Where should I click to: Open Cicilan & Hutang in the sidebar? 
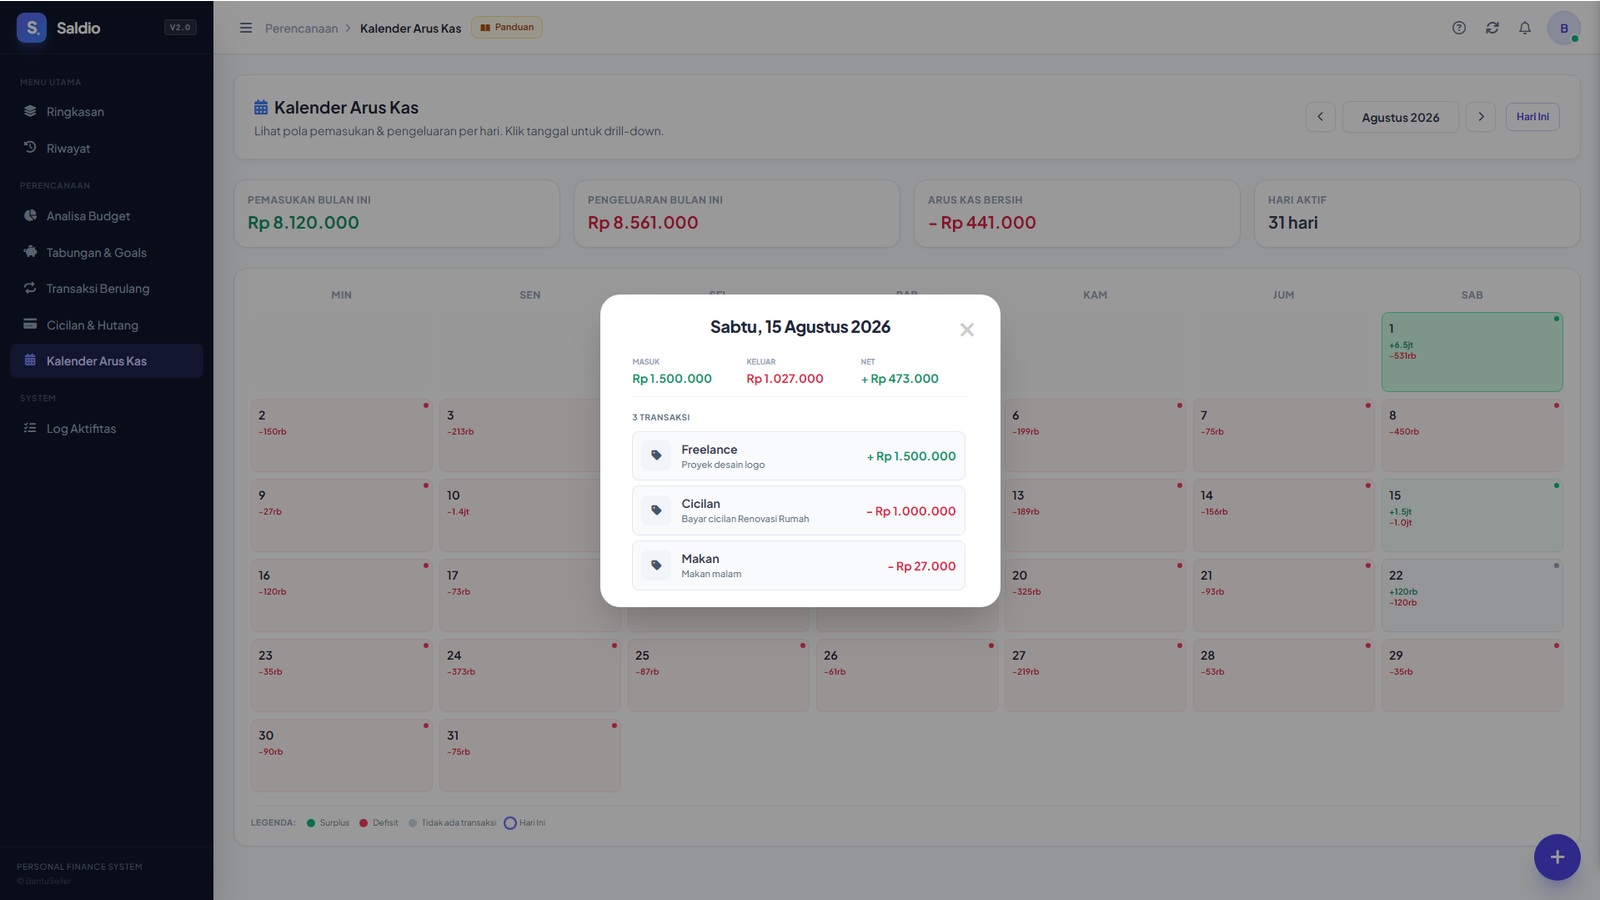tap(107, 325)
